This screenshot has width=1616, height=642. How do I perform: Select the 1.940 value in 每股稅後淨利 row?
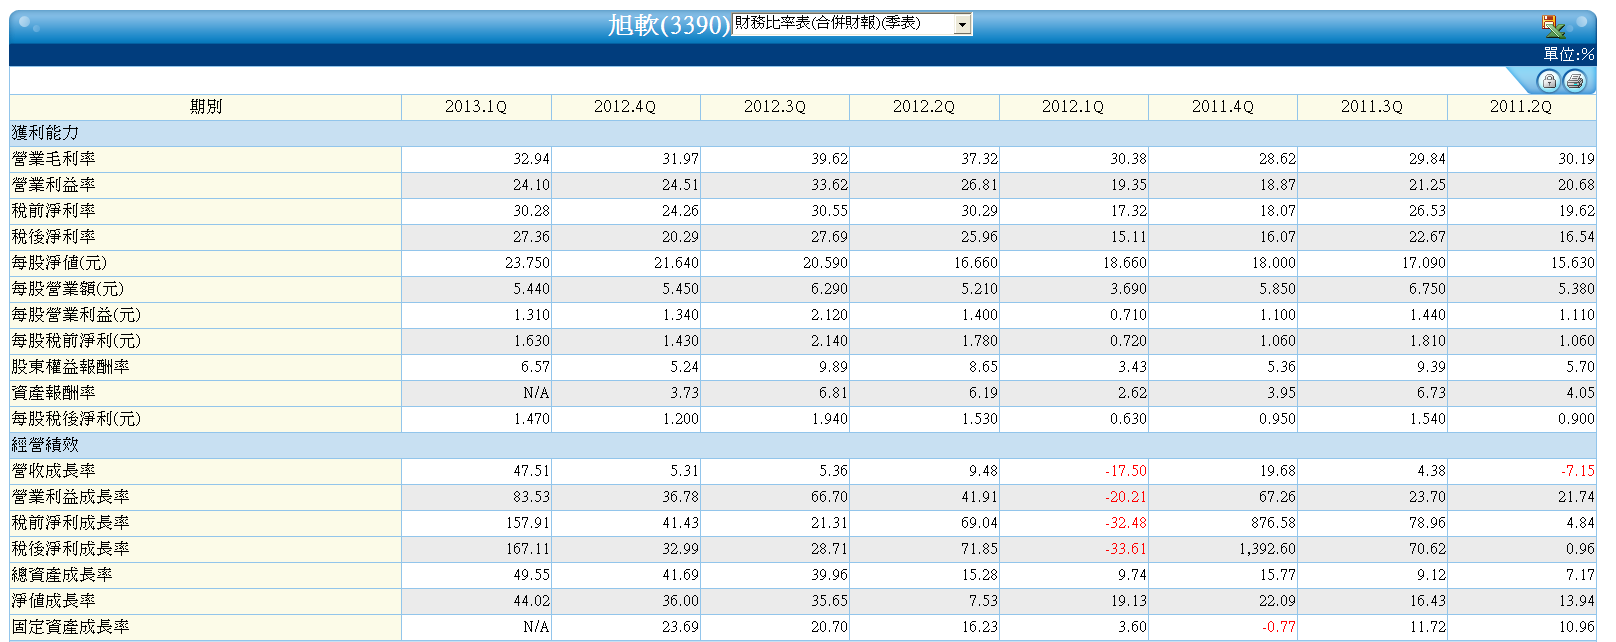[x=830, y=419]
